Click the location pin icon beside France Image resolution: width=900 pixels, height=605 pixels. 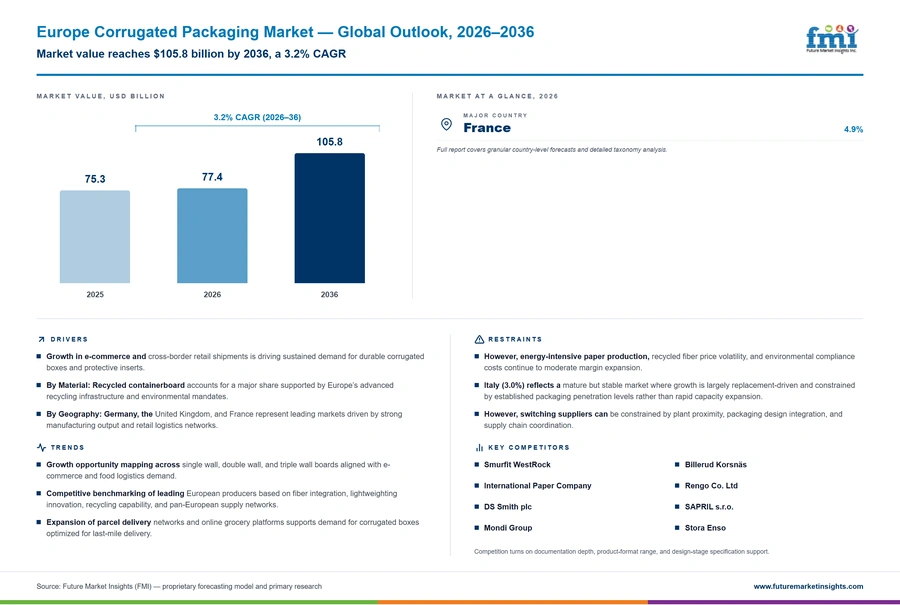tap(446, 124)
